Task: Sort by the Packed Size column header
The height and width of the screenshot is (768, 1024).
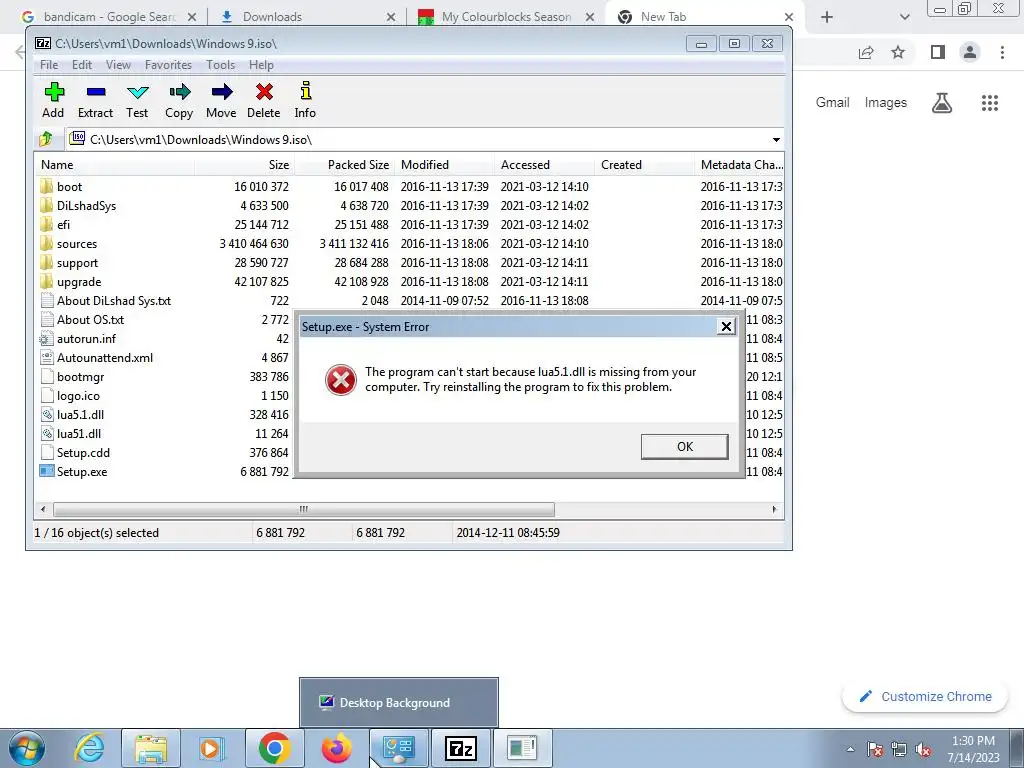Action: pyautogui.click(x=344, y=165)
